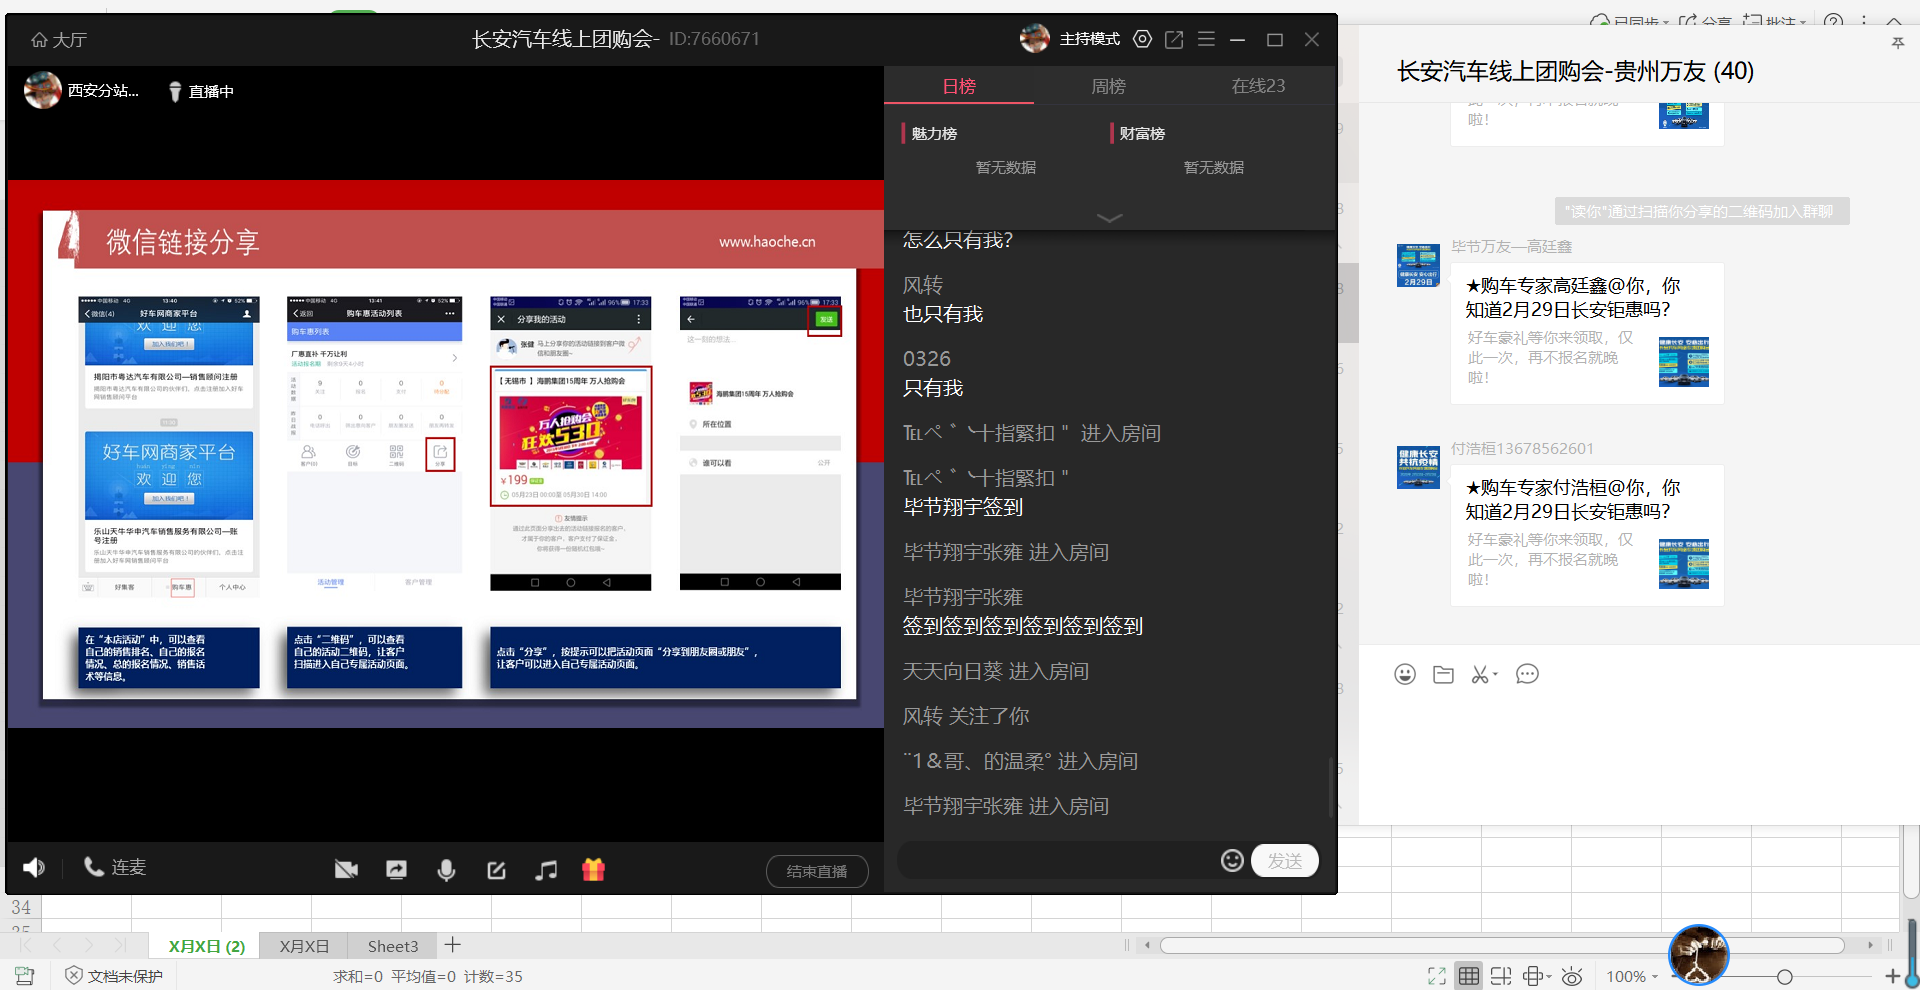Click the spreadsheet horizontal scrollbar
Image resolution: width=1920 pixels, height=990 pixels.
pos(1502,945)
